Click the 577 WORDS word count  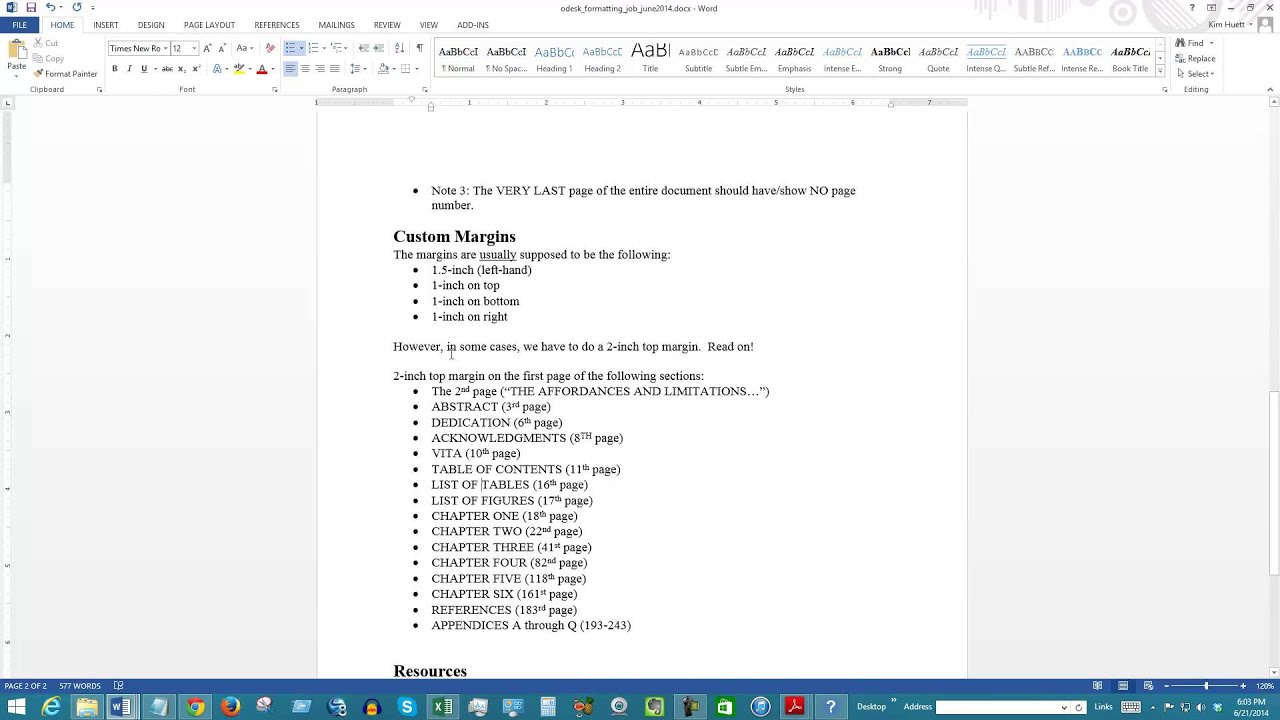tap(80, 686)
